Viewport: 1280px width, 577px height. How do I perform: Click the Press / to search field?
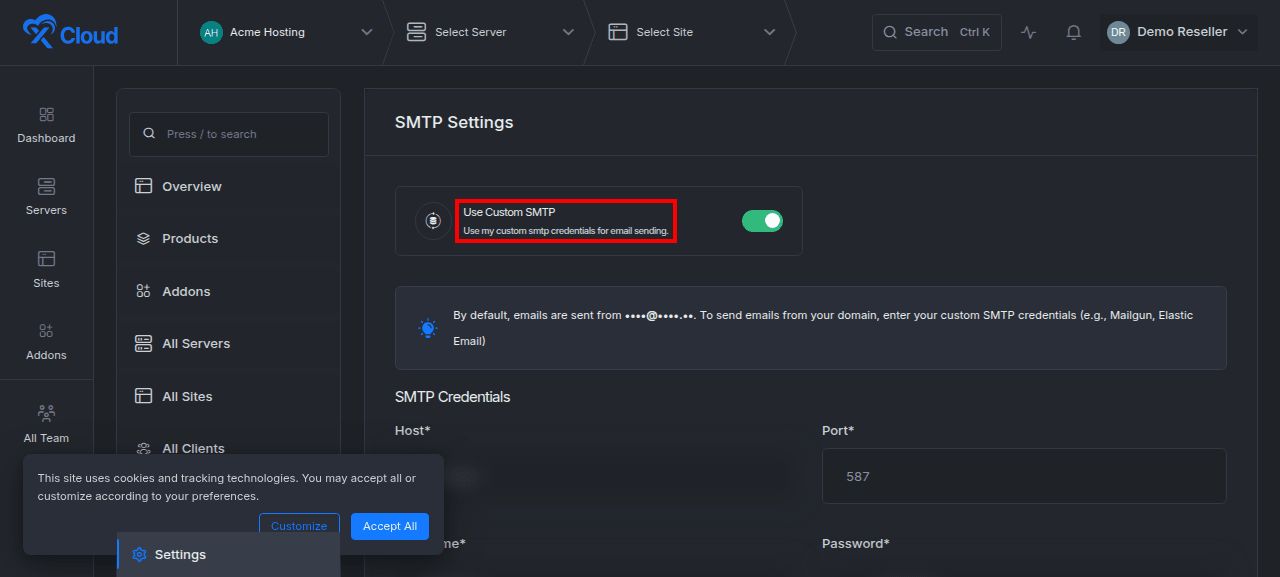point(229,134)
